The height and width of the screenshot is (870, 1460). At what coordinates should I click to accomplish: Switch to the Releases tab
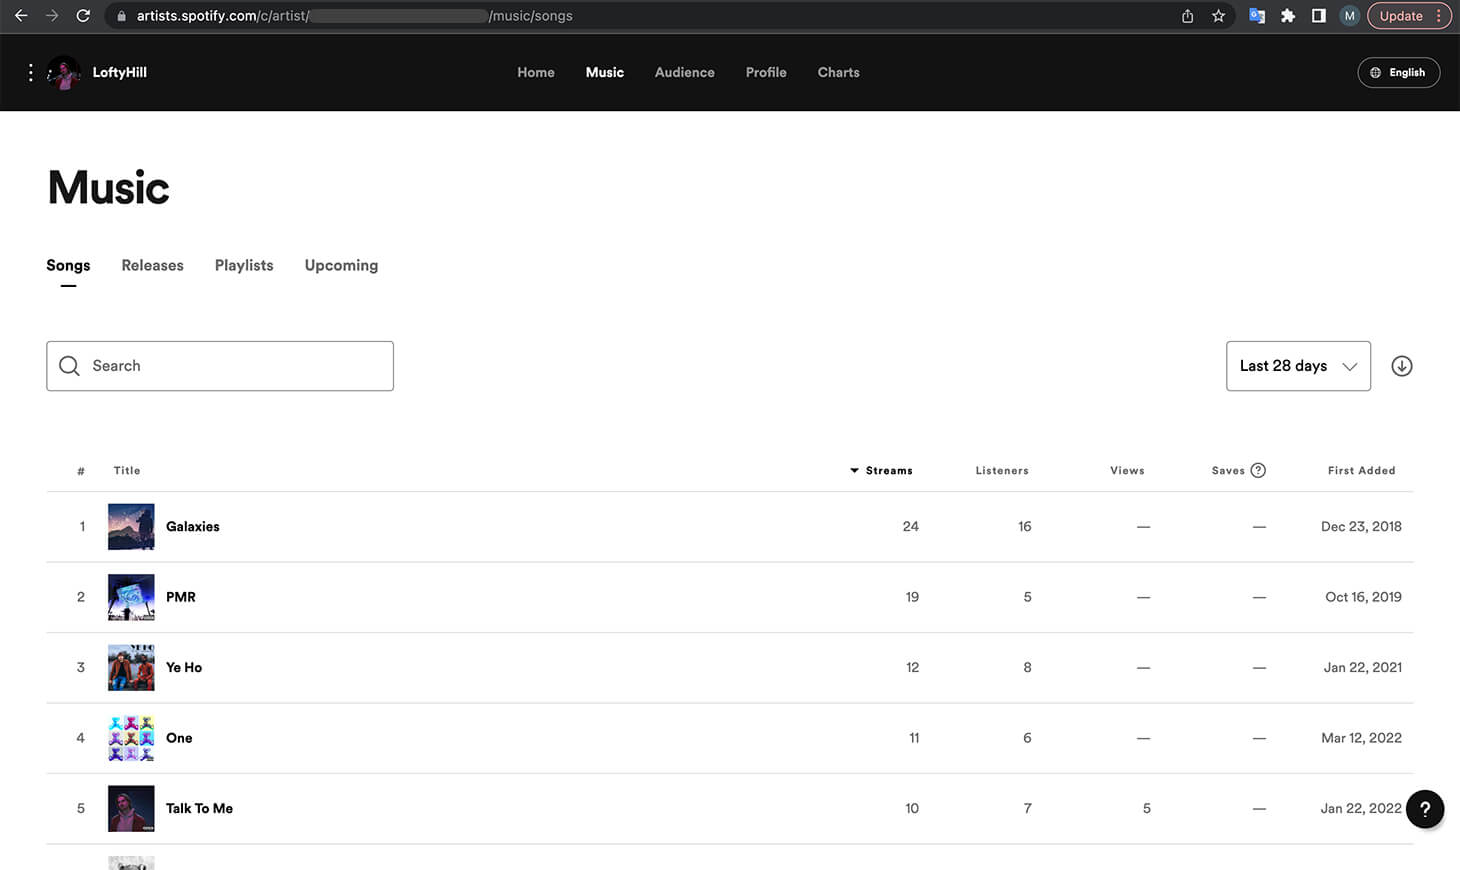(x=152, y=265)
